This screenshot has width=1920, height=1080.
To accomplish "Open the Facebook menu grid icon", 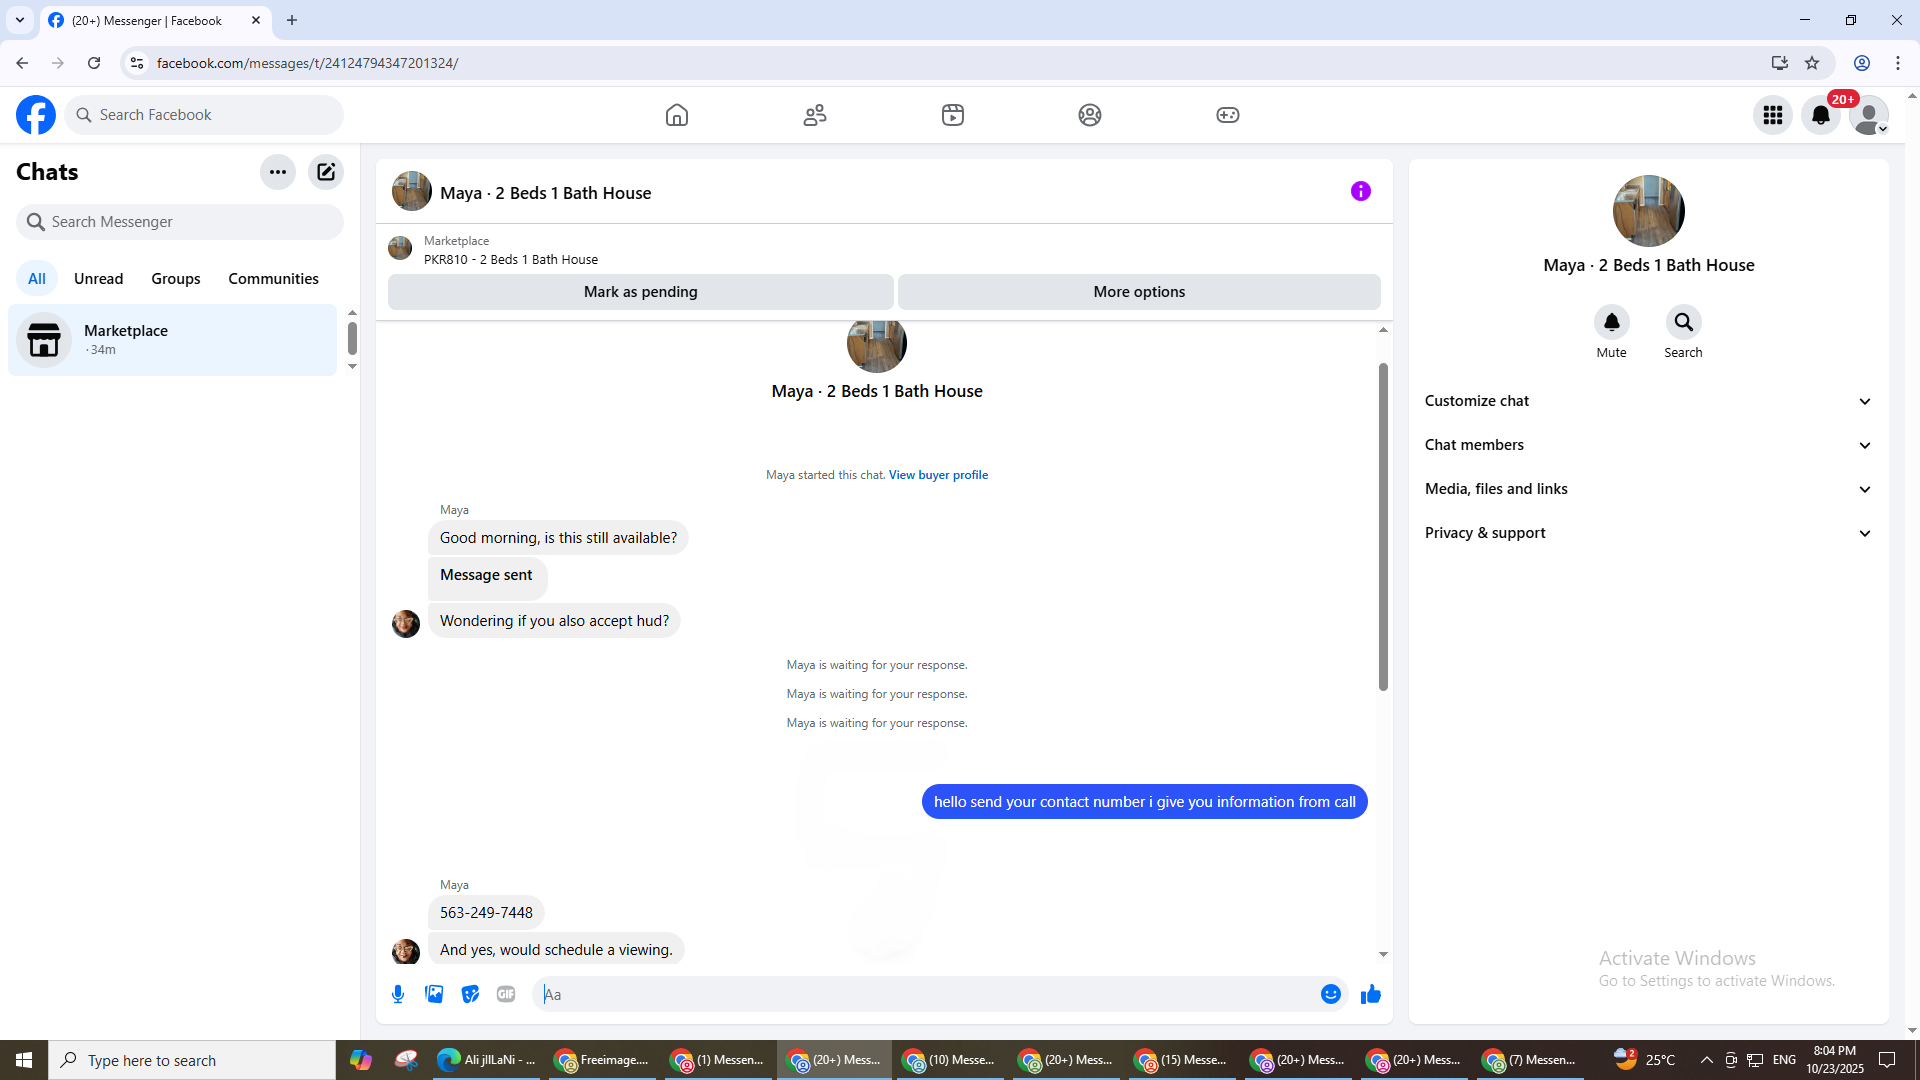I will pyautogui.click(x=1773, y=115).
